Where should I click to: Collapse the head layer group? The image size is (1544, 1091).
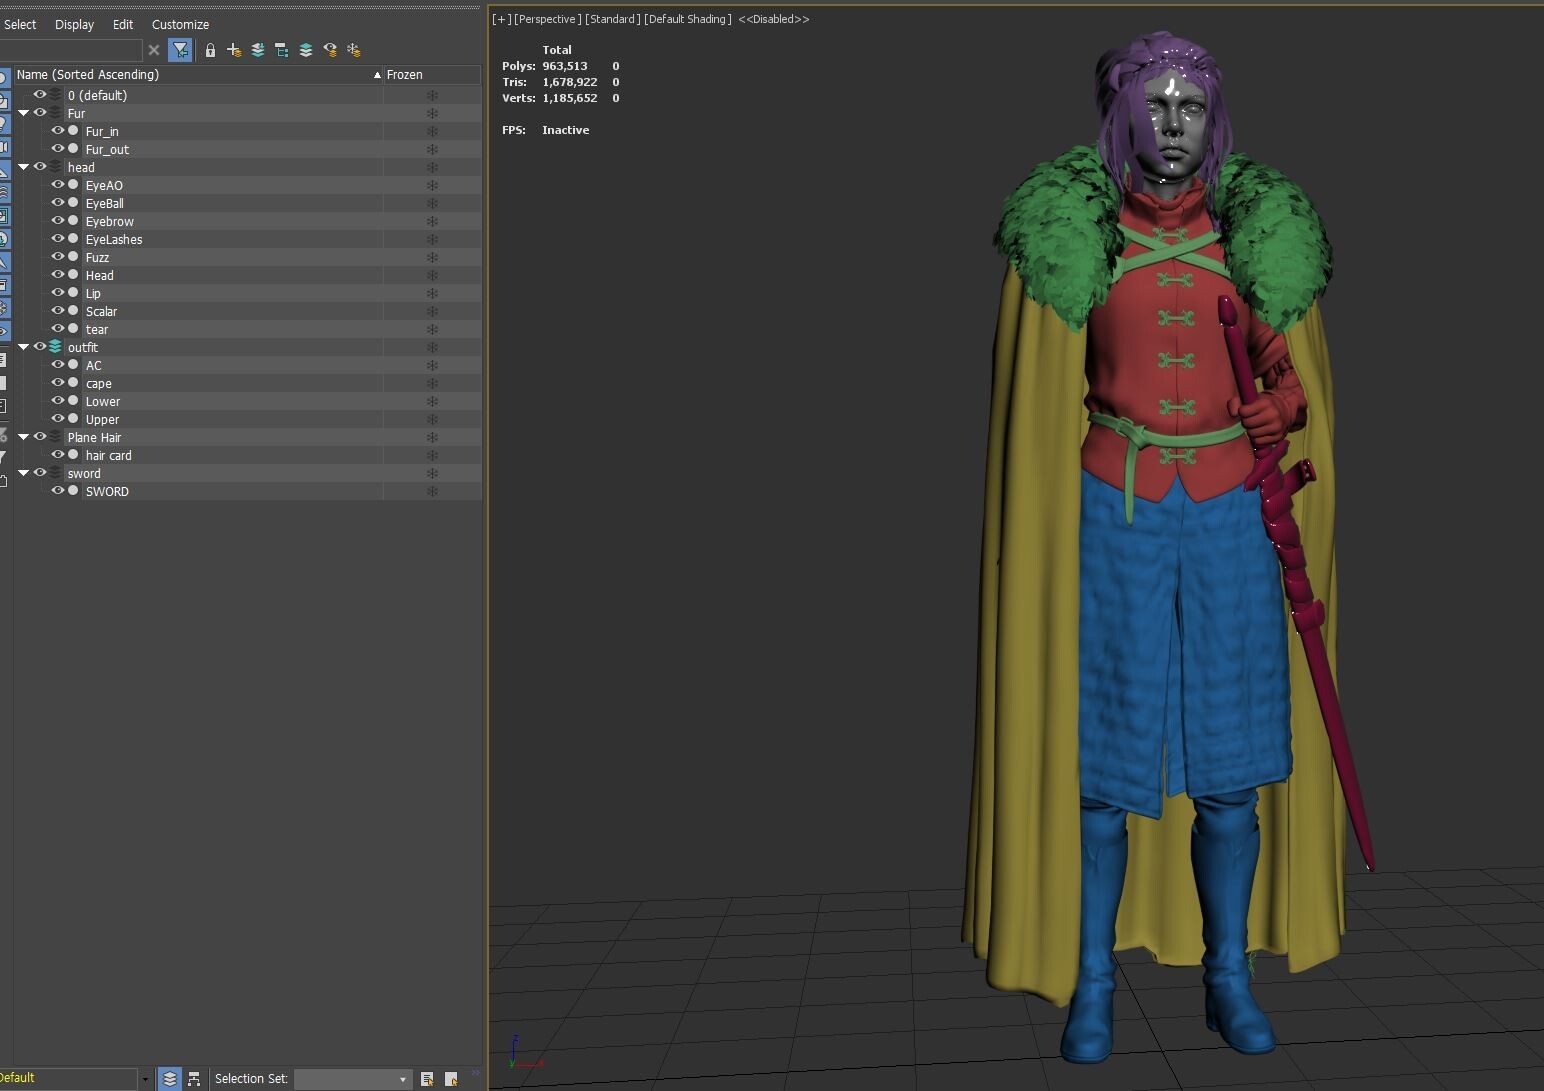tap(23, 167)
